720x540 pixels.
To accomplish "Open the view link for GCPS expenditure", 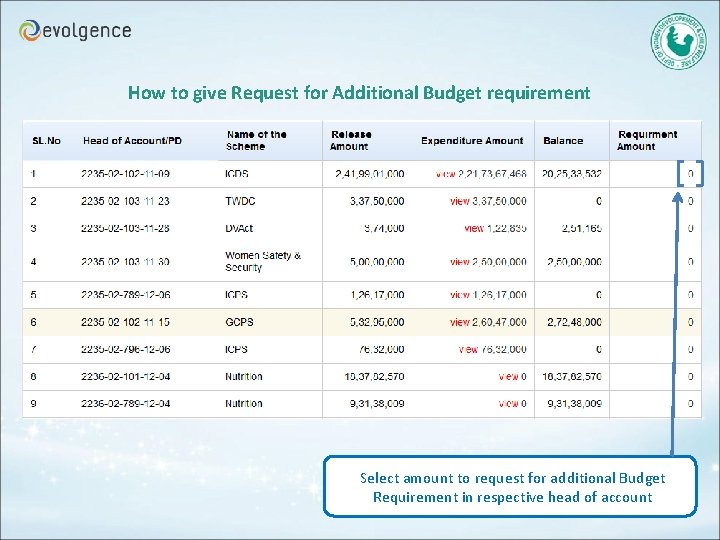I will click(x=460, y=322).
